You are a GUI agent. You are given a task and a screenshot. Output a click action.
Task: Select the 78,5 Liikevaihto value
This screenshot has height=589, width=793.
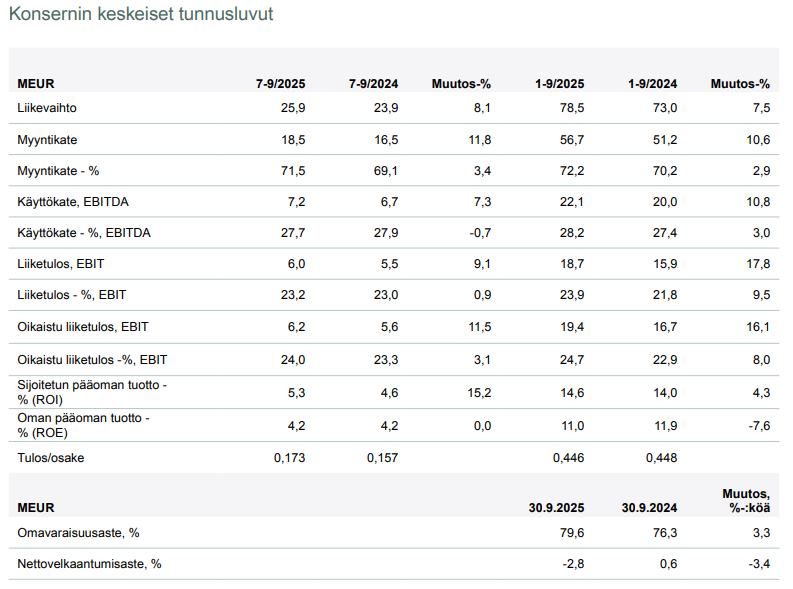[x=572, y=107]
